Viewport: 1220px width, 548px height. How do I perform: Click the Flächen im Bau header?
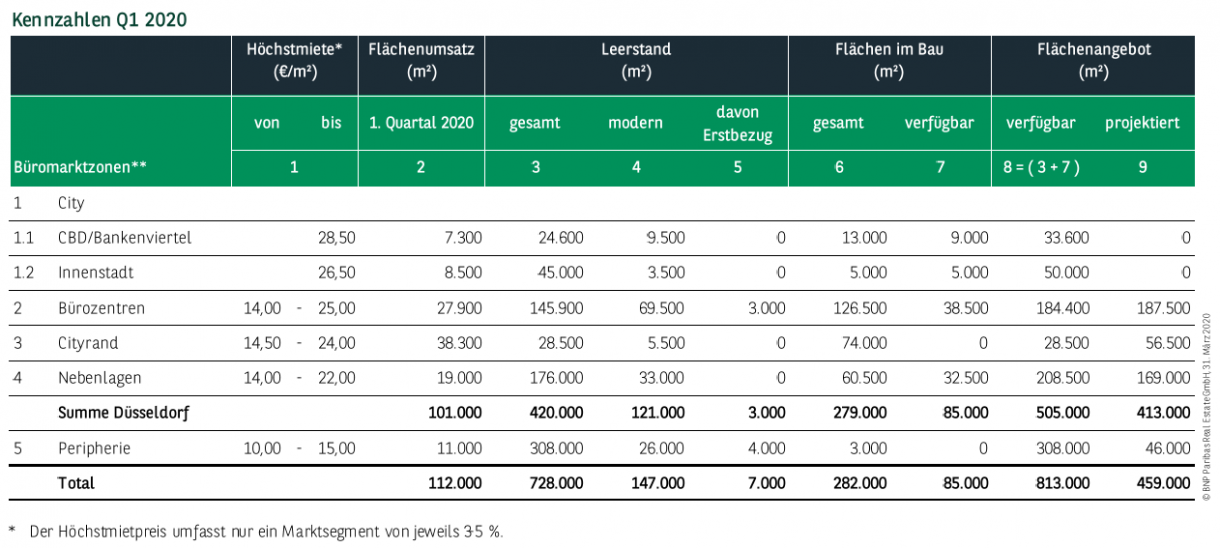889,60
